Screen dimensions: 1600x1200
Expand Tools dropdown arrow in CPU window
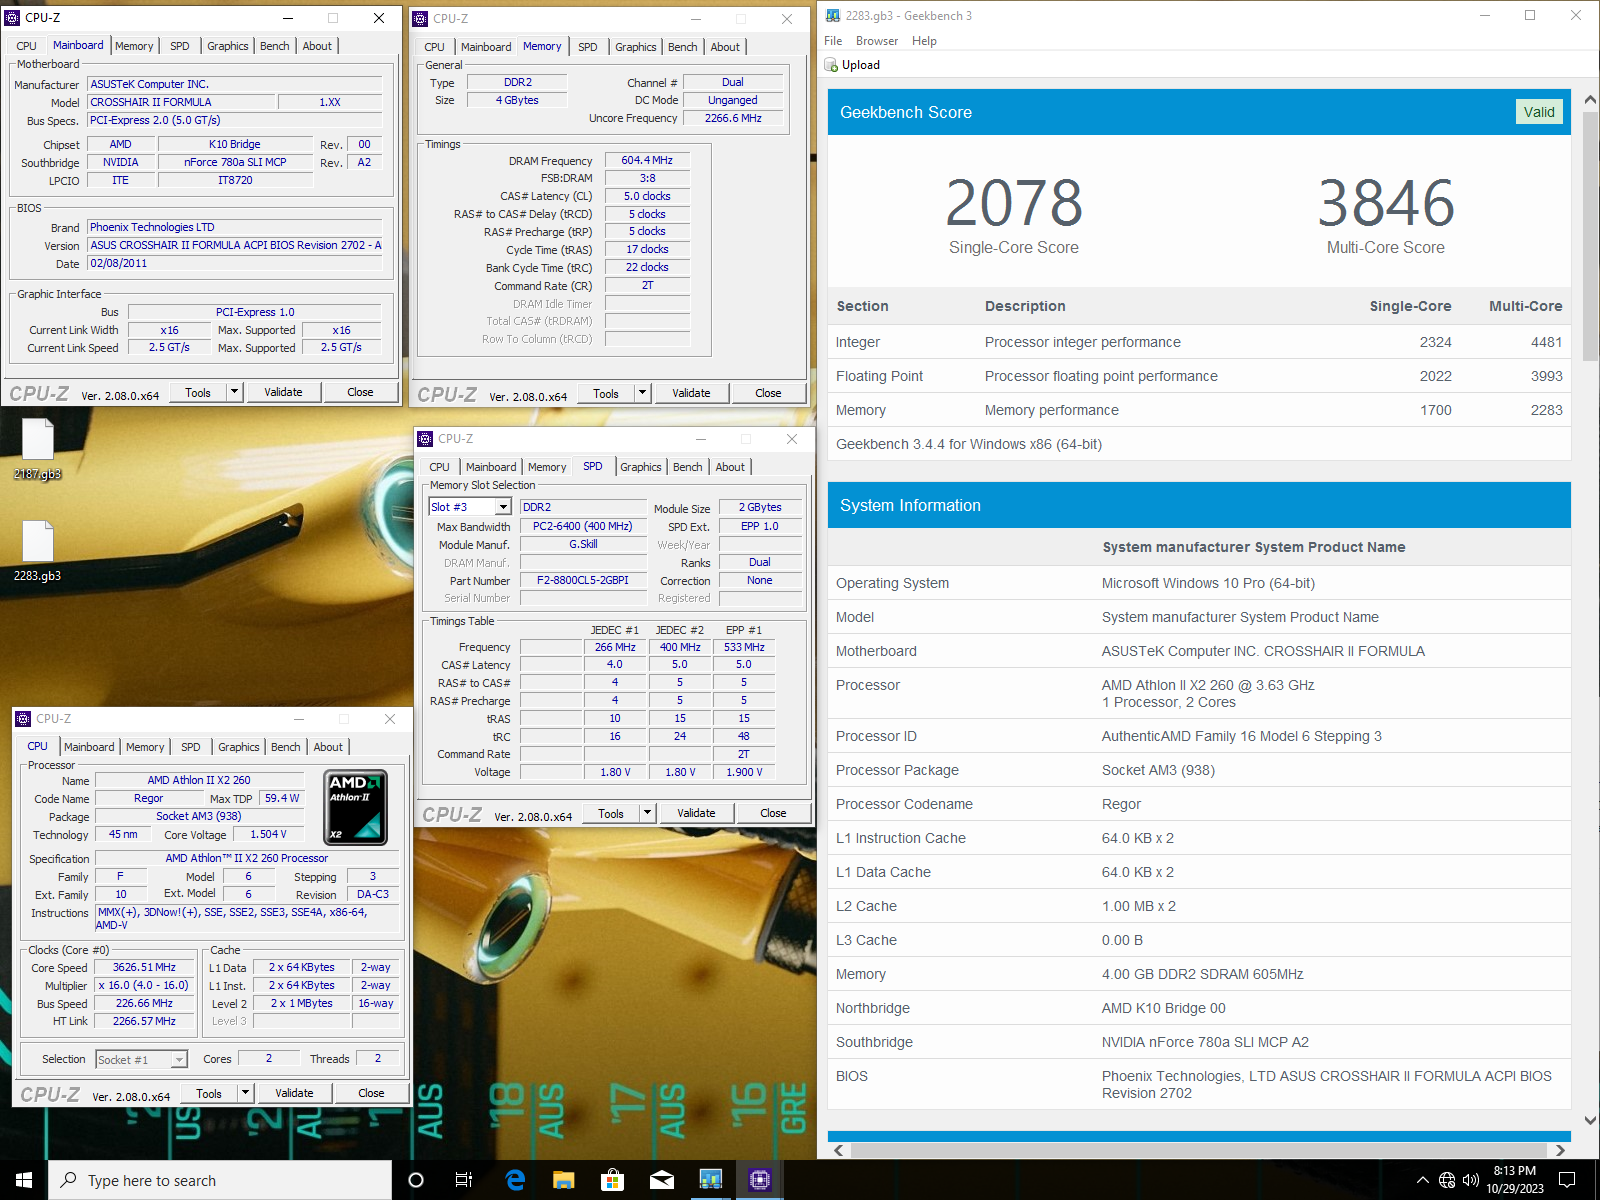246,1093
